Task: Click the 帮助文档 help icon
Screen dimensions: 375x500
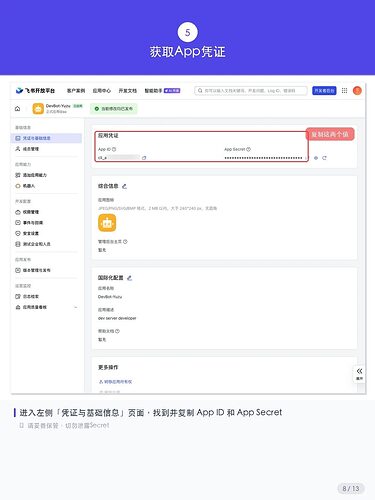Action: 117,331
